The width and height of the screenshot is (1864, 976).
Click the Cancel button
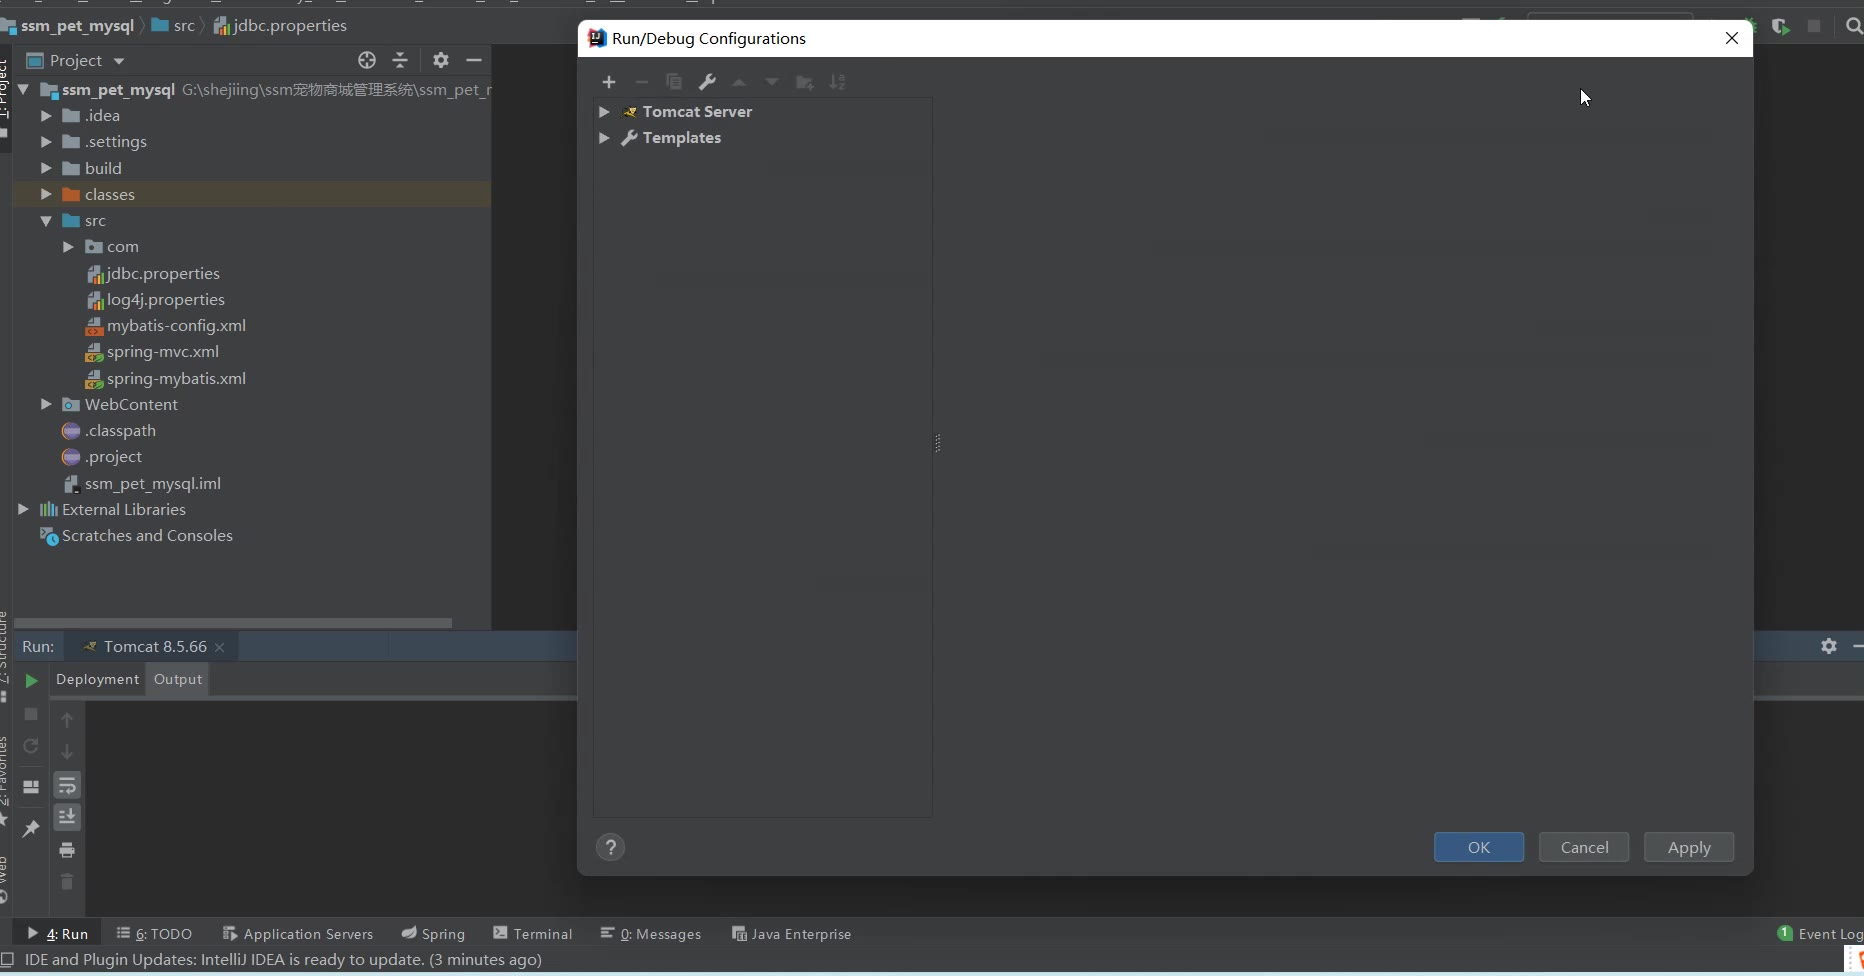coord(1584,847)
